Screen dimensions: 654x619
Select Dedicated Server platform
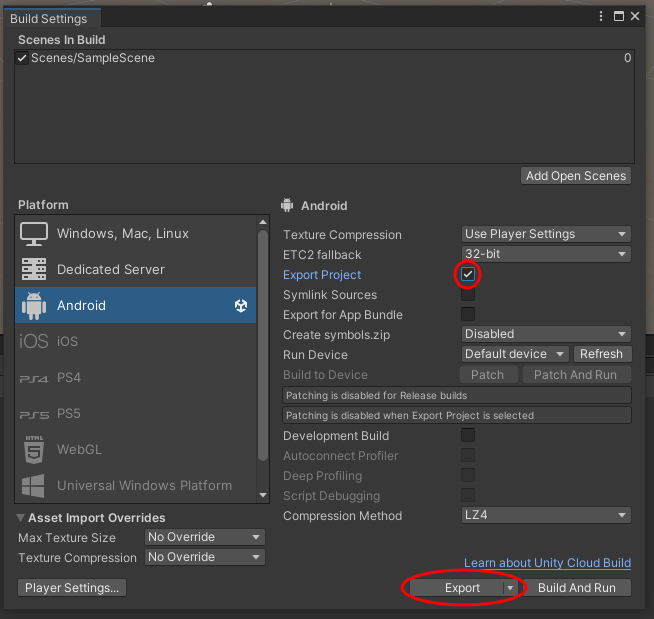tap(136, 269)
